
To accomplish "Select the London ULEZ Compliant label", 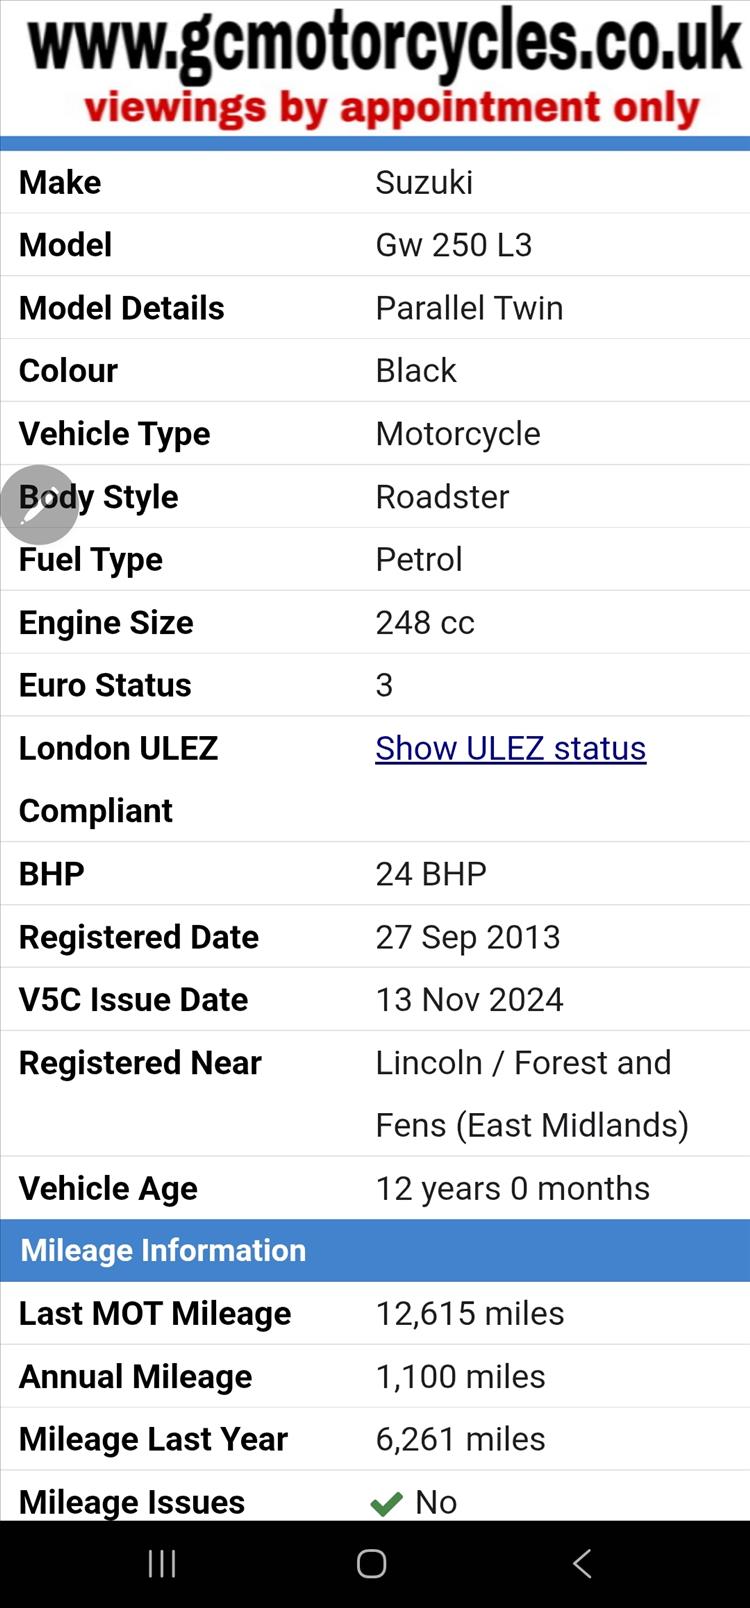I will (118, 779).
